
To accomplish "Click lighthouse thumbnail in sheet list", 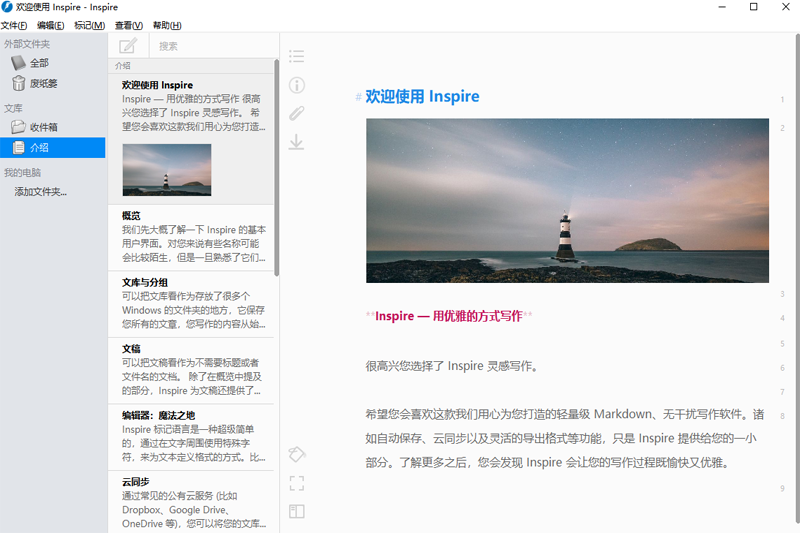I will pyautogui.click(x=166, y=169).
